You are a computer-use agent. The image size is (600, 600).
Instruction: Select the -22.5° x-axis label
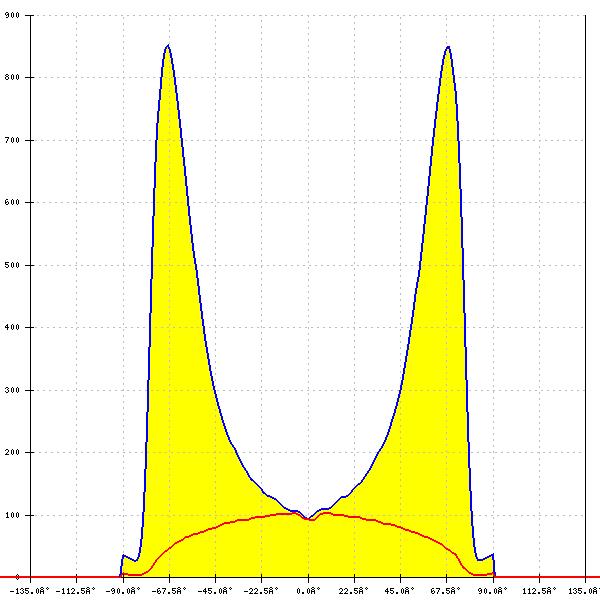[x=262, y=590]
